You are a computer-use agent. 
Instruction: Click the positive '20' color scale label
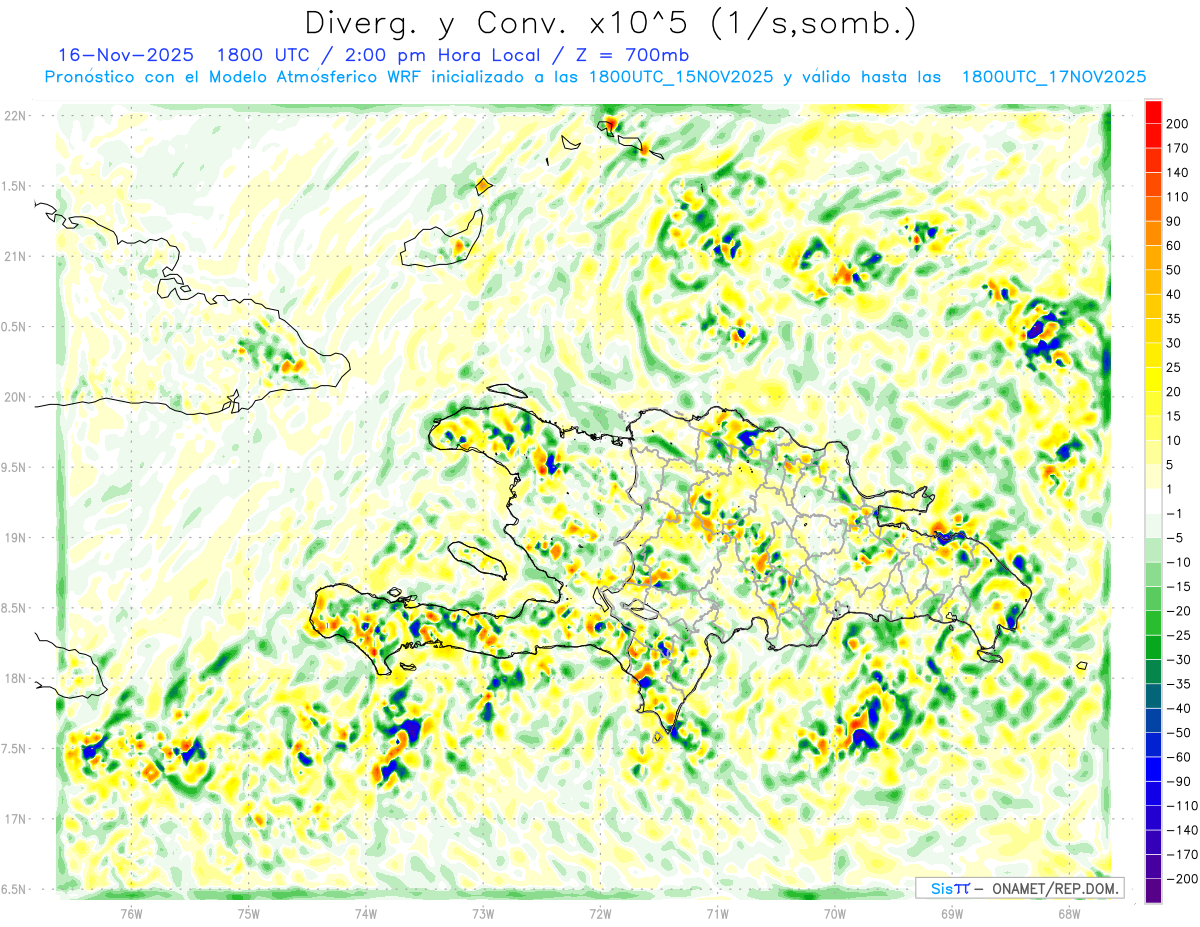pyautogui.click(x=1174, y=392)
